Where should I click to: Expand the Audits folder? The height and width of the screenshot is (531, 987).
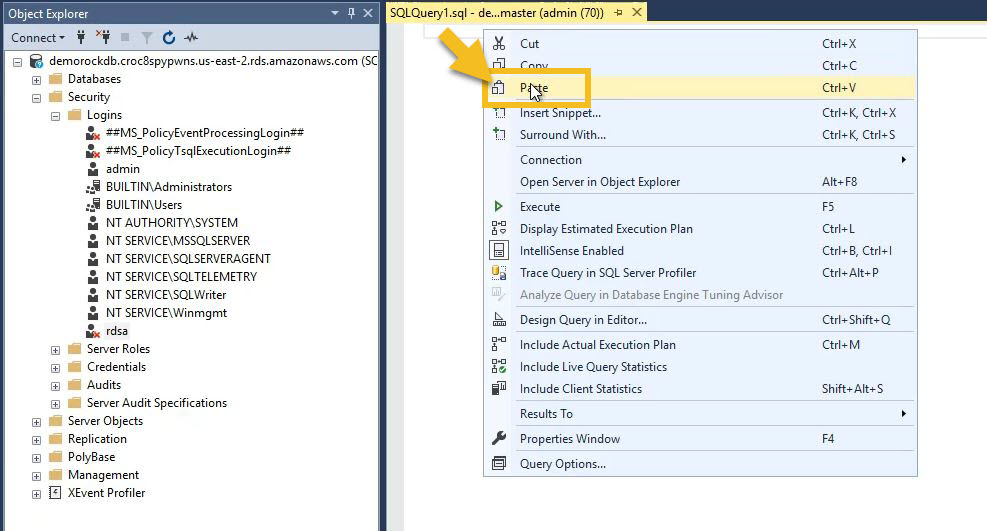tap(55, 386)
